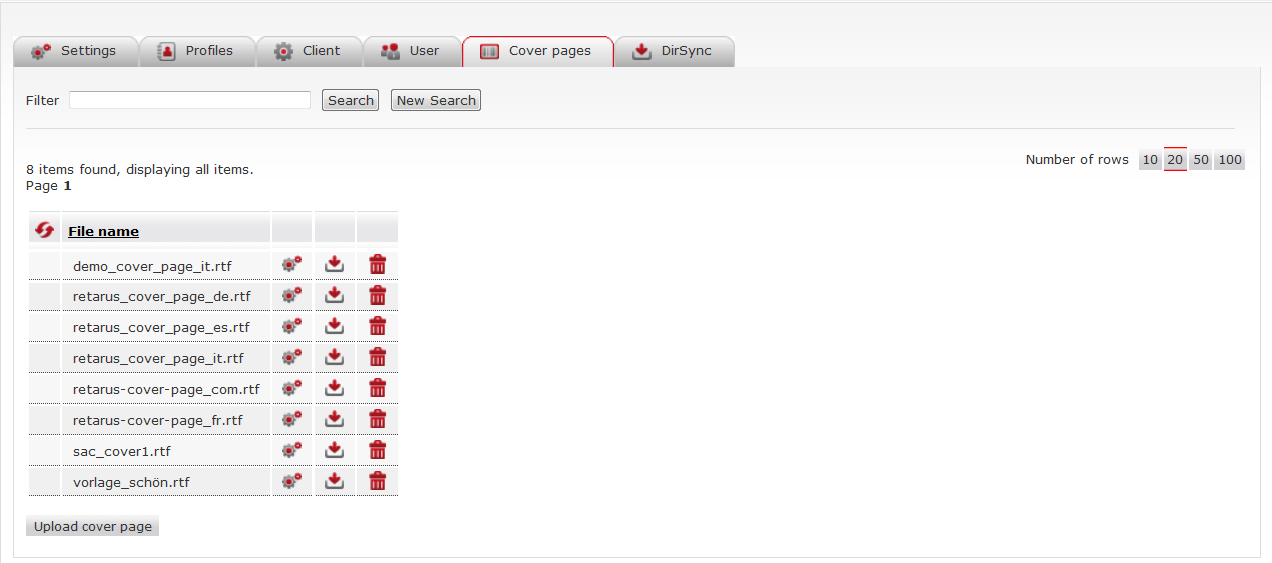The image size is (1272, 563).
Task: Download retarus-cover-page_com.rtf file
Action: [335, 389]
